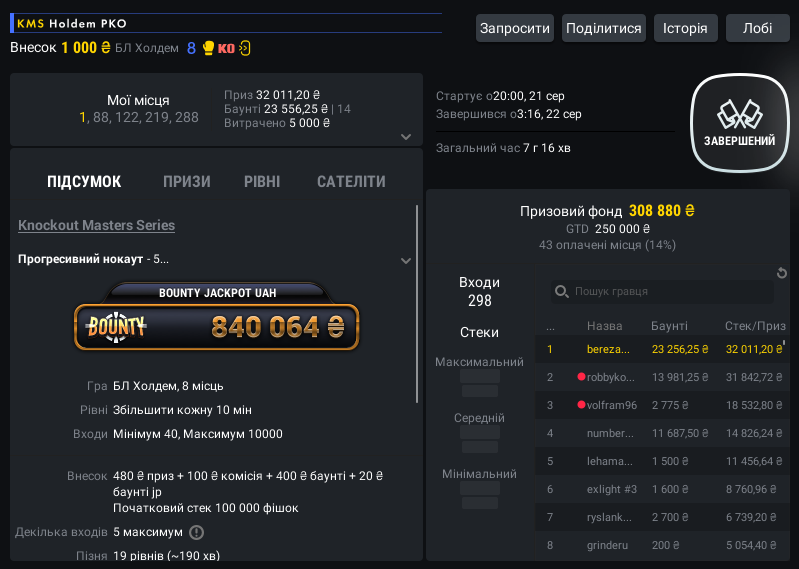
Task: Click the Збільшити кожну 10 хв value
Action: [182, 410]
